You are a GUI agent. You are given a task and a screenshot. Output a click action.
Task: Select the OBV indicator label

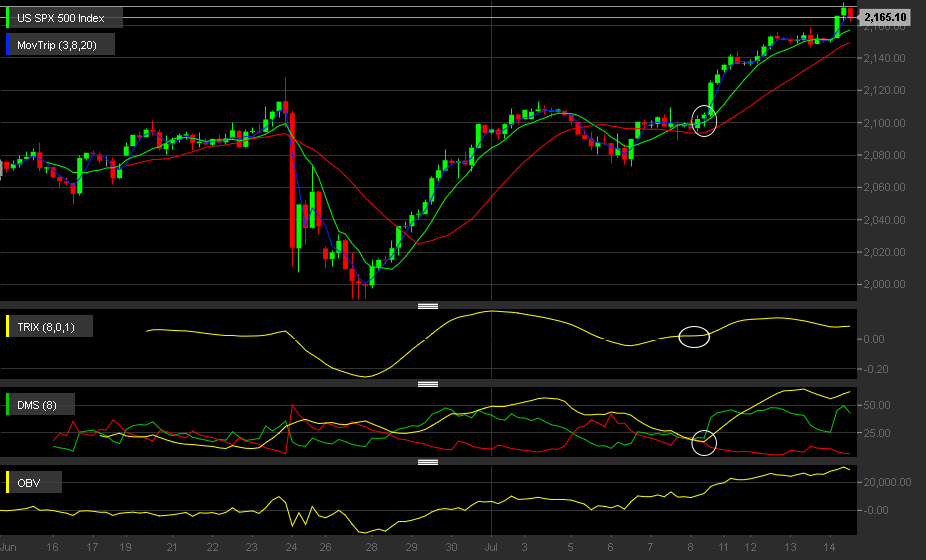click(28, 483)
